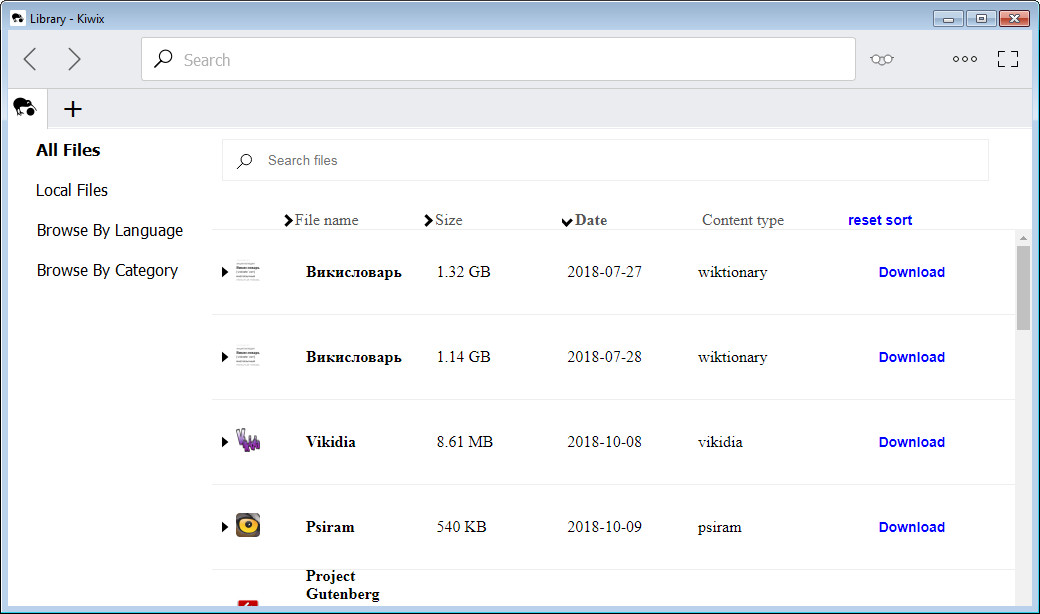
Task: Click the Project Gutenberg file name
Action: point(342,584)
